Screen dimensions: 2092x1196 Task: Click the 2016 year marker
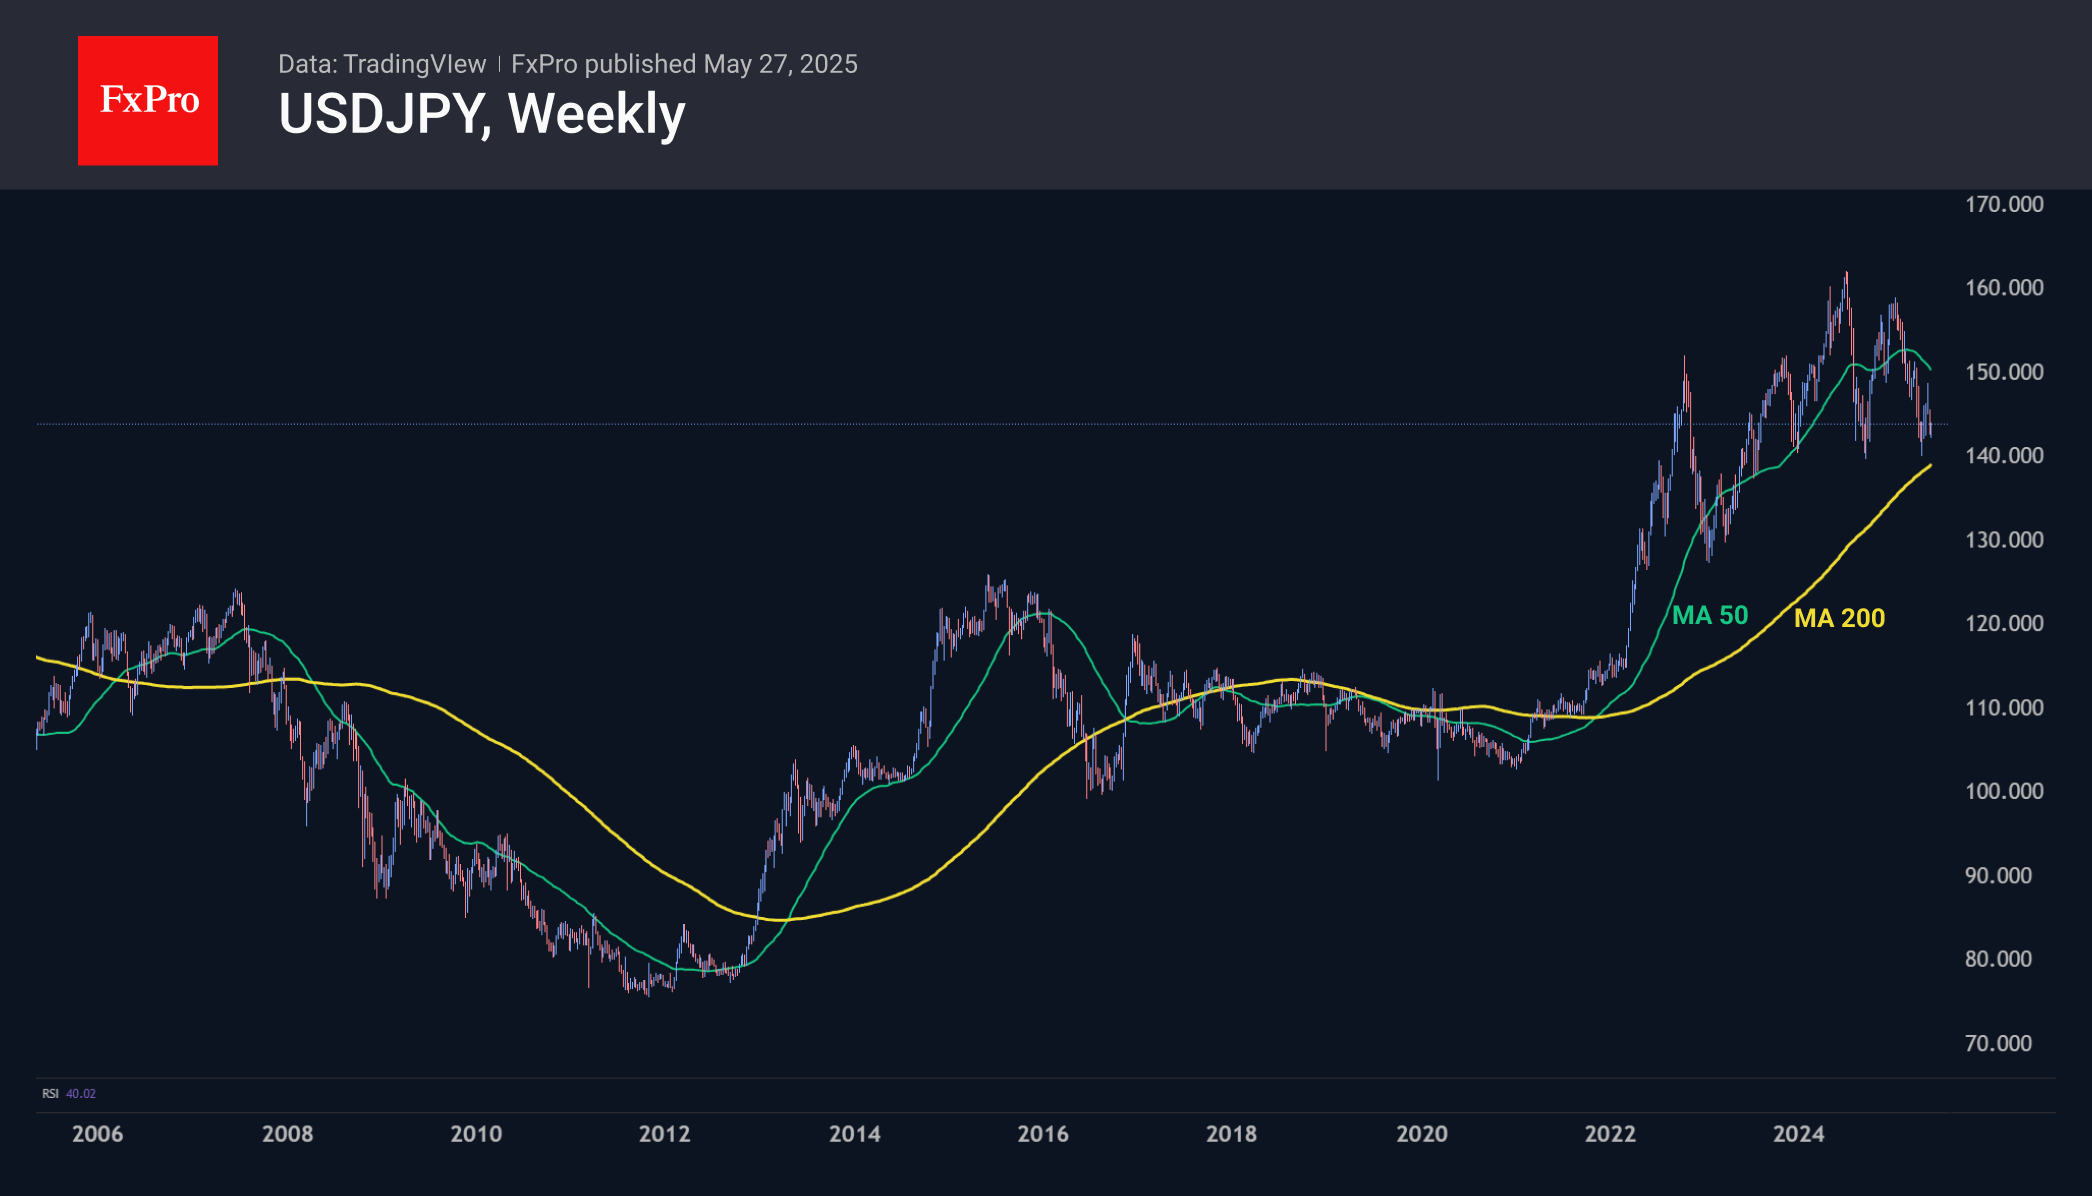[x=1043, y=1134]
